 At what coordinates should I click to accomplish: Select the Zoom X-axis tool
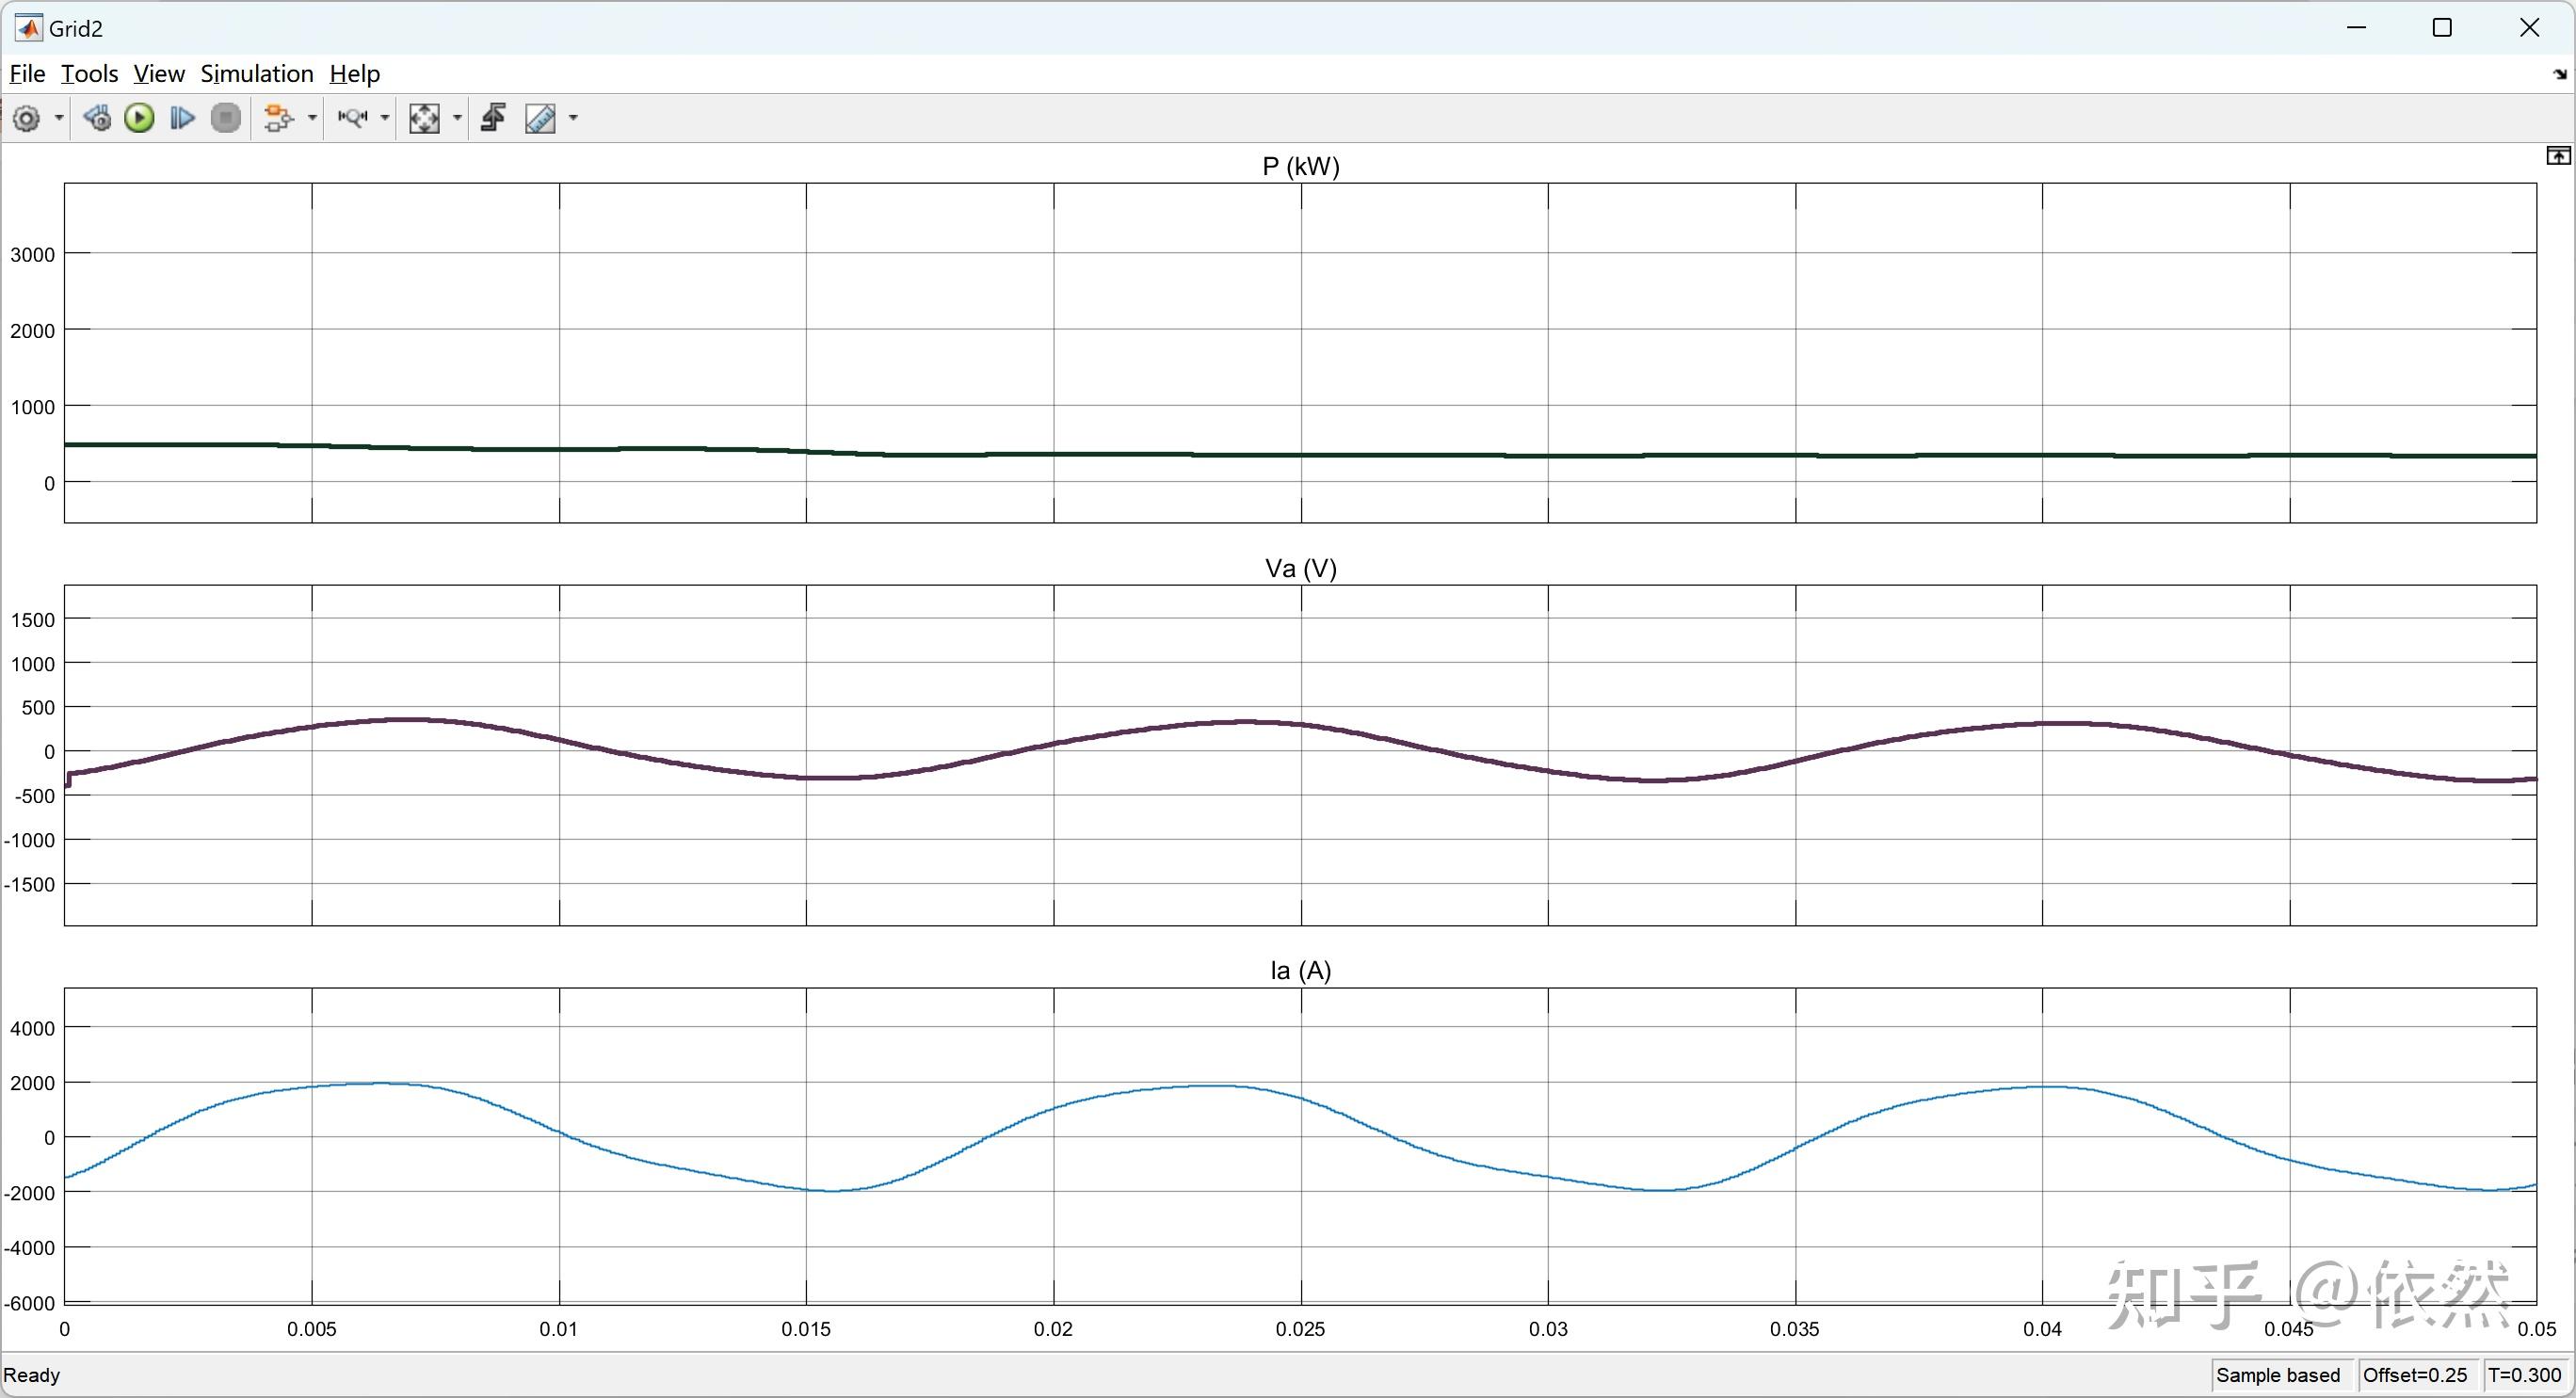pyautogui.click(x=353, y=119)
